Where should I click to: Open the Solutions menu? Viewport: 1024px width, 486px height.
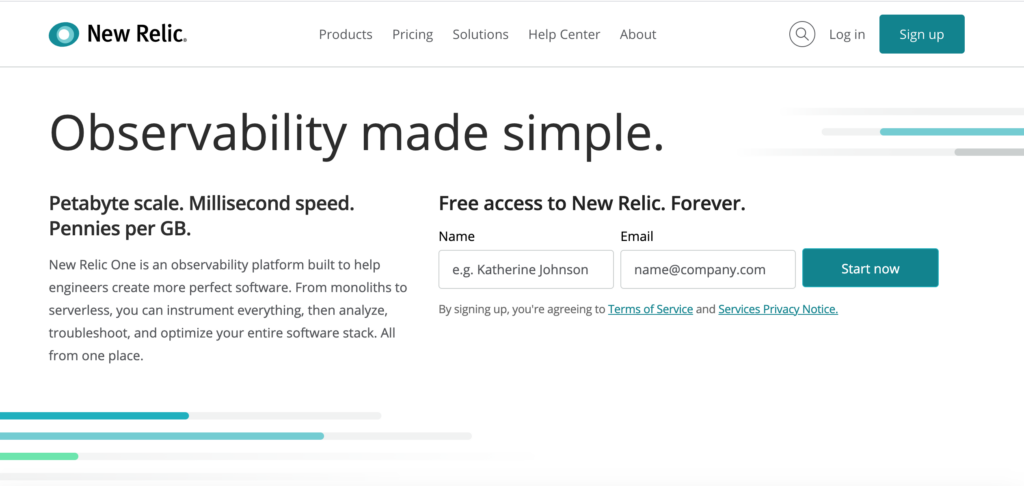click(x=481, y=35)
